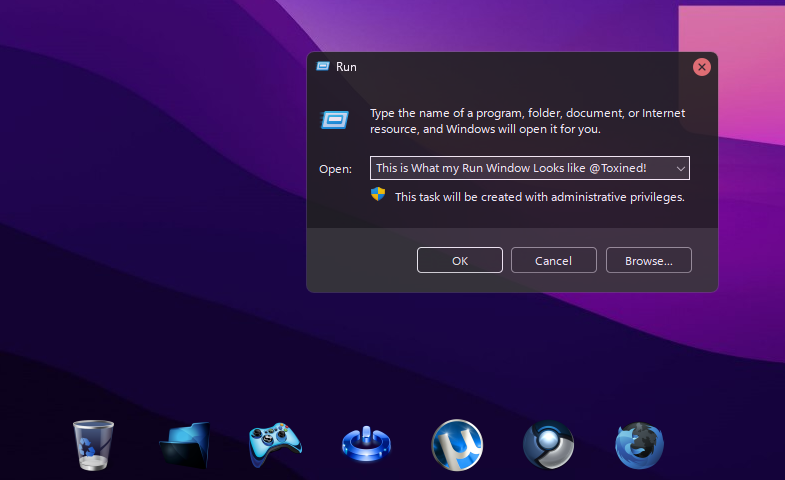Click the large Run icon beside the description
The height and width of the screenshot is (480, 785).
click(x=334, y=120)
